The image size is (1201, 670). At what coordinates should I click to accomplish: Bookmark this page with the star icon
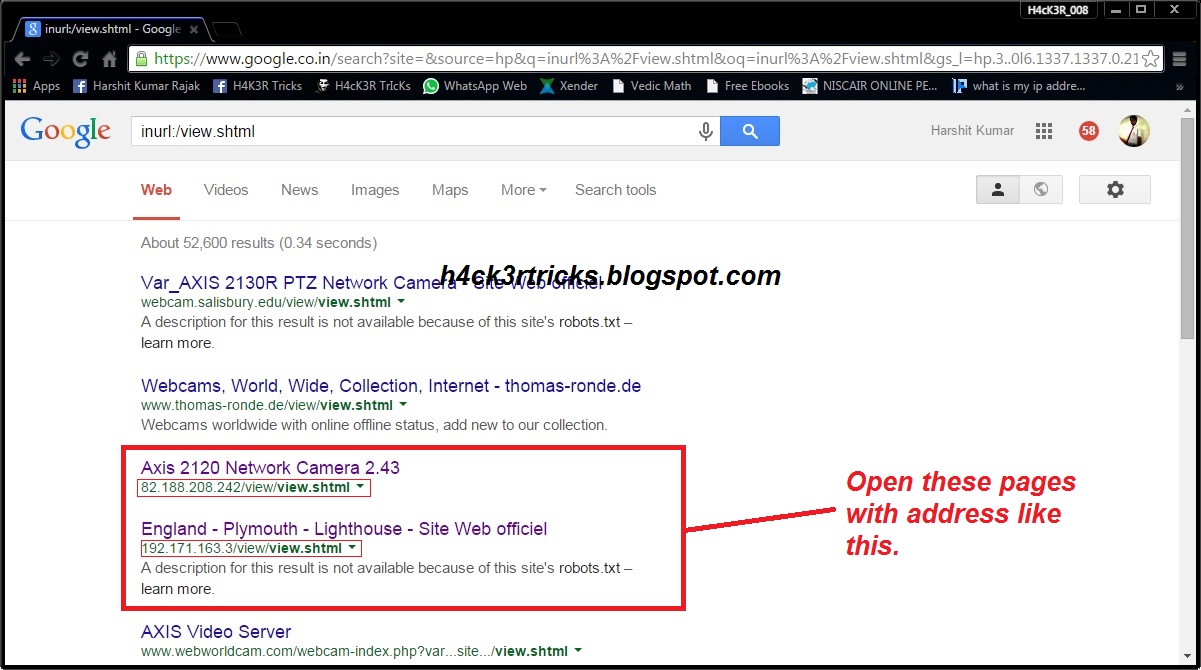pos(1151,58)
